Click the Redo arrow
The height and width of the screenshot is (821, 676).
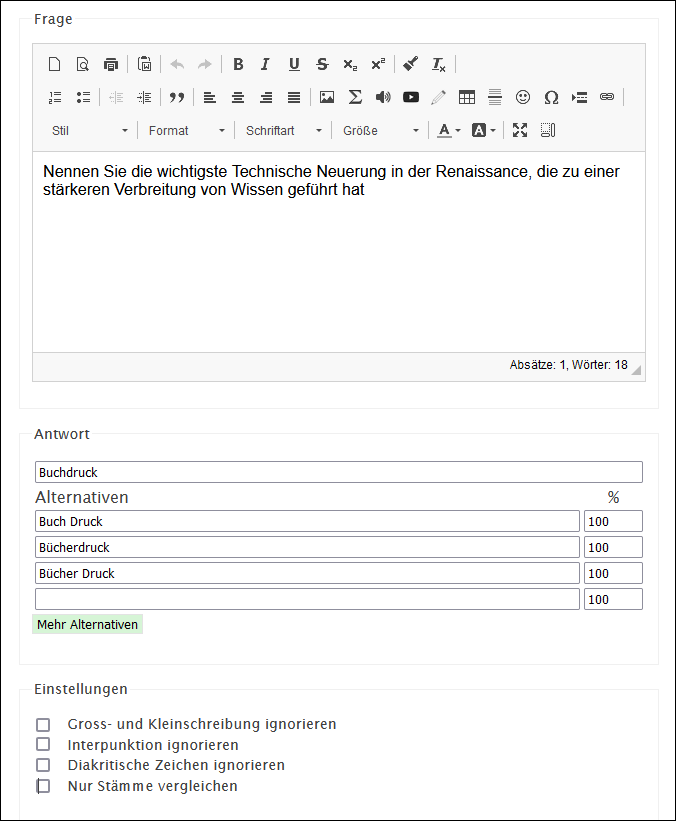(x=205, y=64)
